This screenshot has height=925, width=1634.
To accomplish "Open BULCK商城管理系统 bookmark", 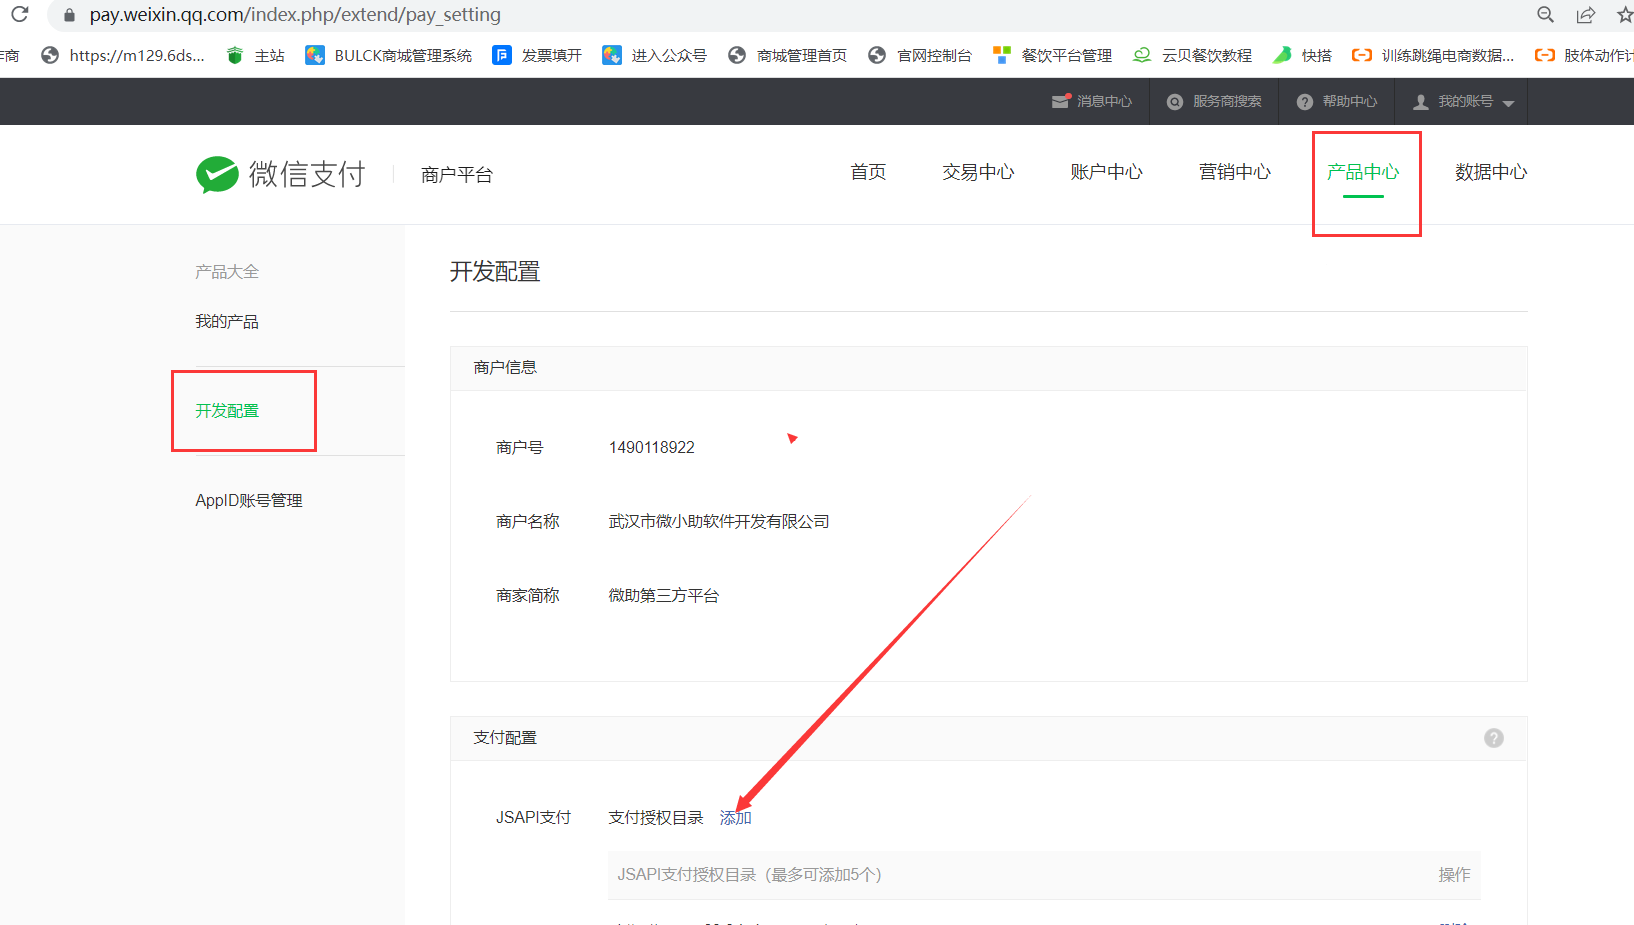I will point(389,55).
